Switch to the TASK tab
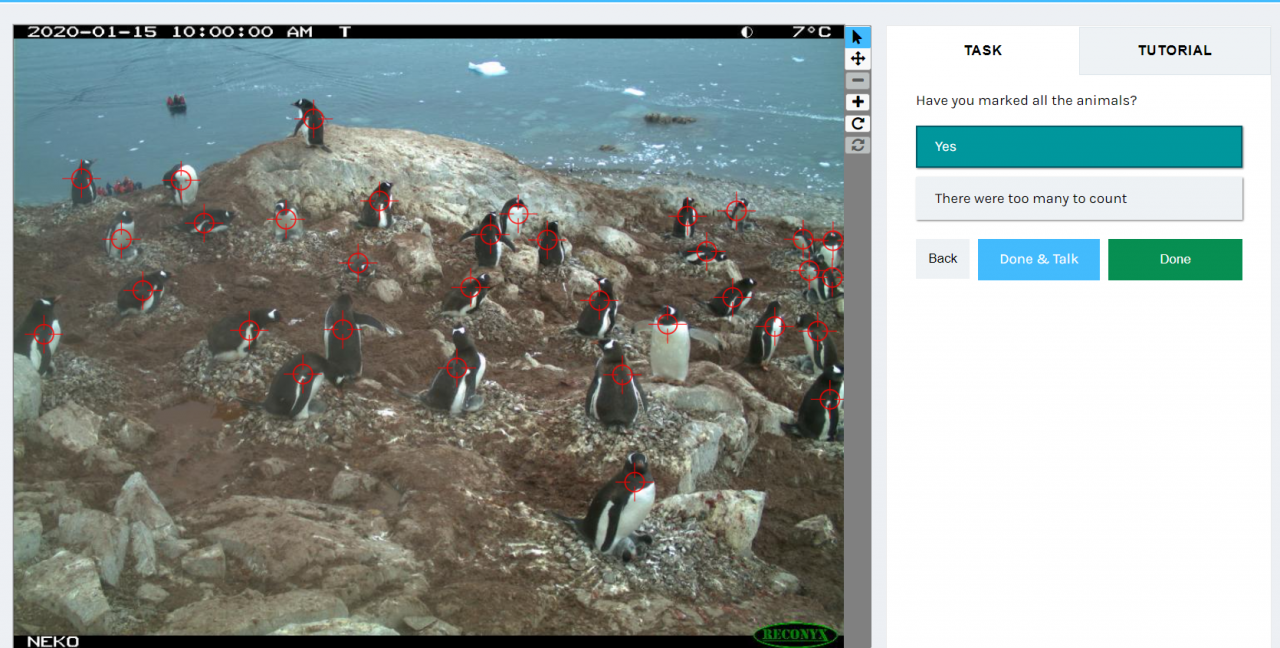The height and width of the screenshot is (648, 1280). tap(983, 50)
